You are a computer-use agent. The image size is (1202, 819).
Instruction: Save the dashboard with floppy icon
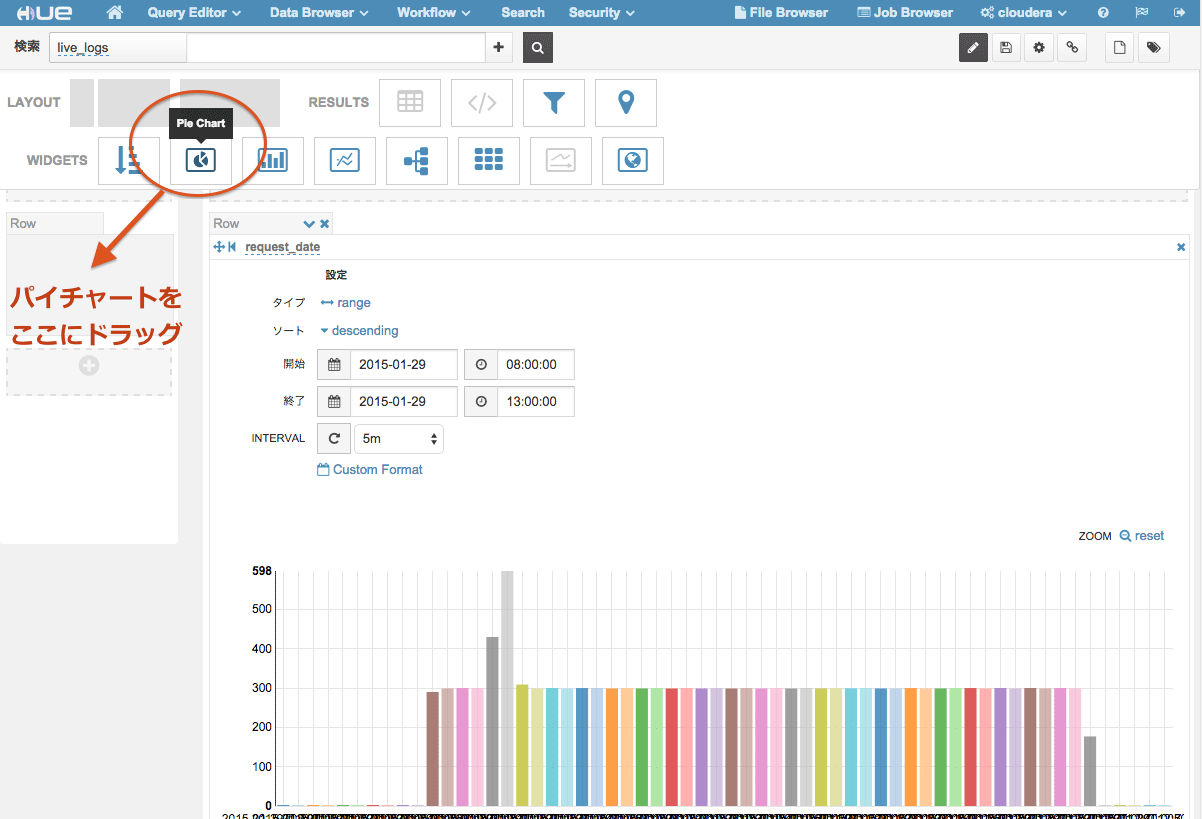click(x=1006, y=47)
